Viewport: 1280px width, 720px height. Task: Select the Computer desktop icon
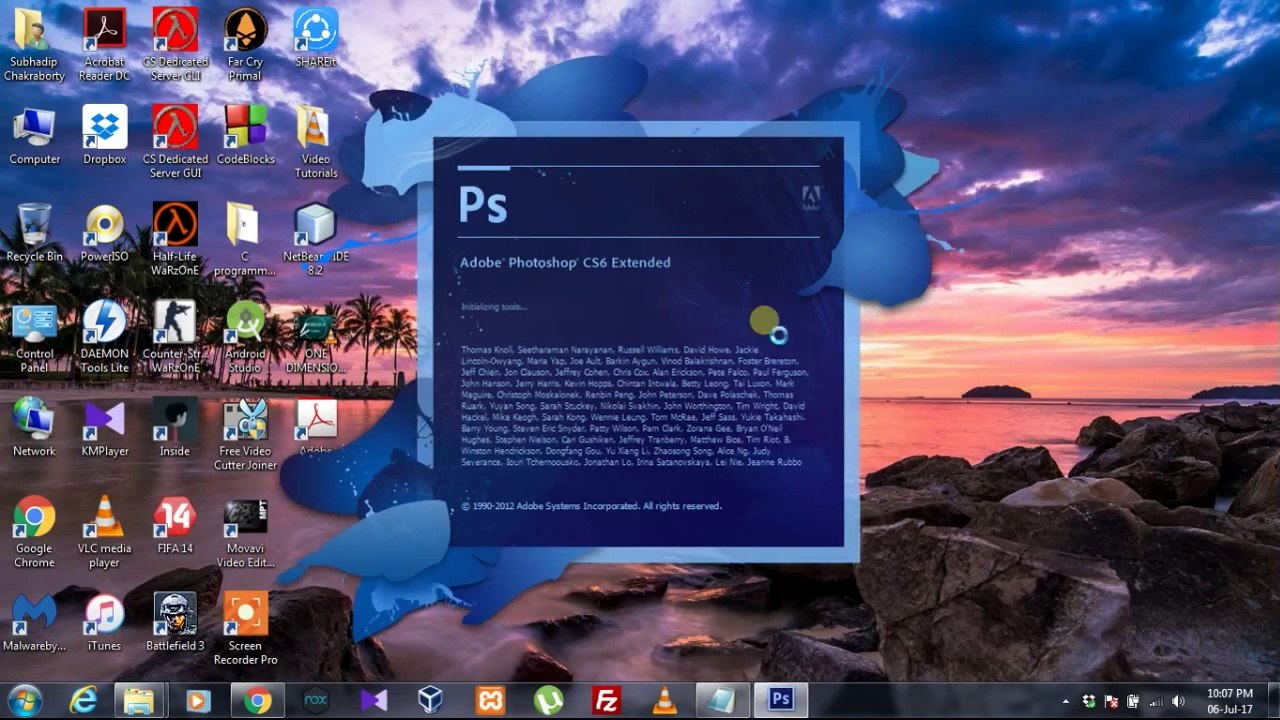point(35,135)
